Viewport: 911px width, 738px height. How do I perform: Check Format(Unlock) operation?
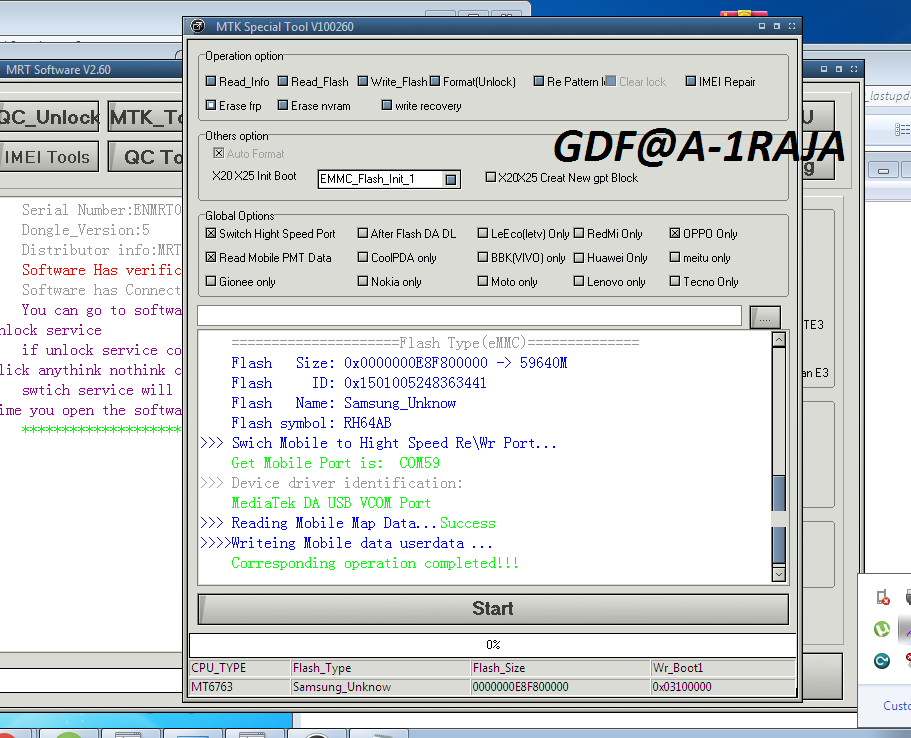click(435, 81)
